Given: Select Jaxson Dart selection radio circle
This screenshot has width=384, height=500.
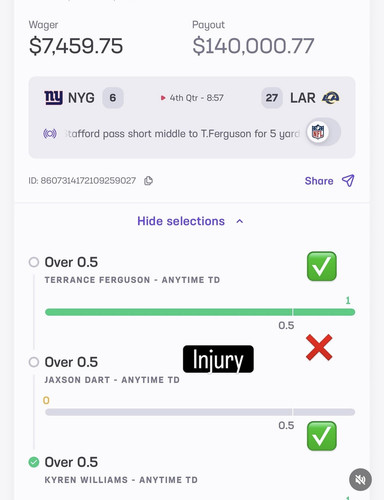Looking at the screenshot, I should click(x=34, y=362).
